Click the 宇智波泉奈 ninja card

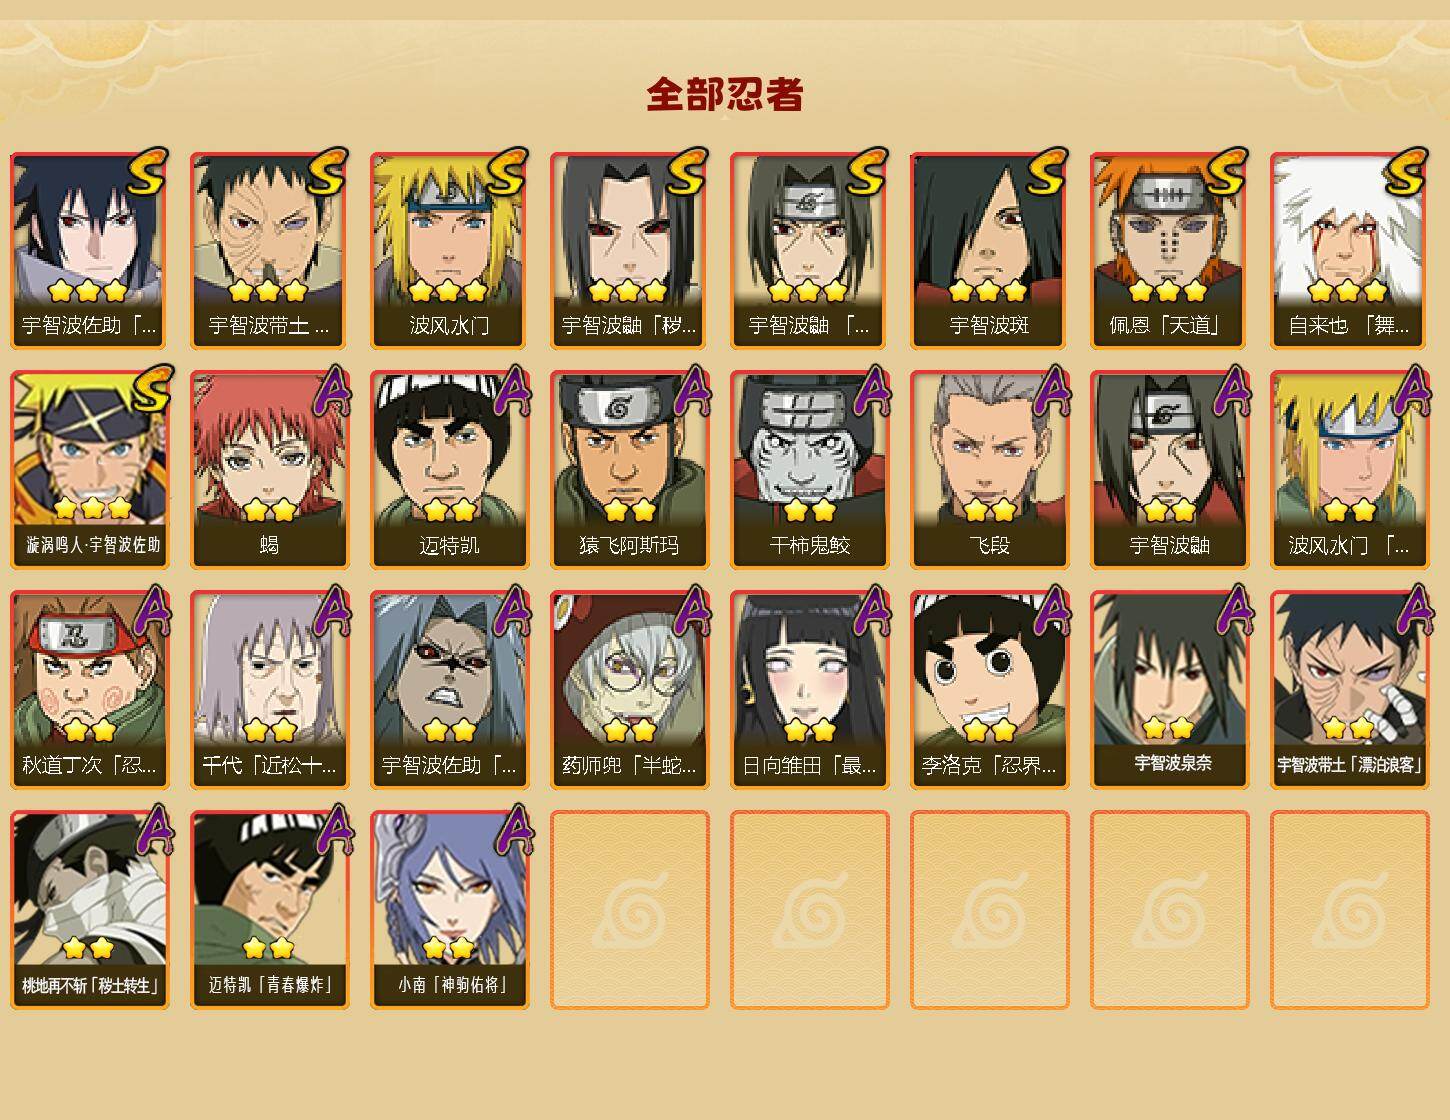coord(1169,690)
